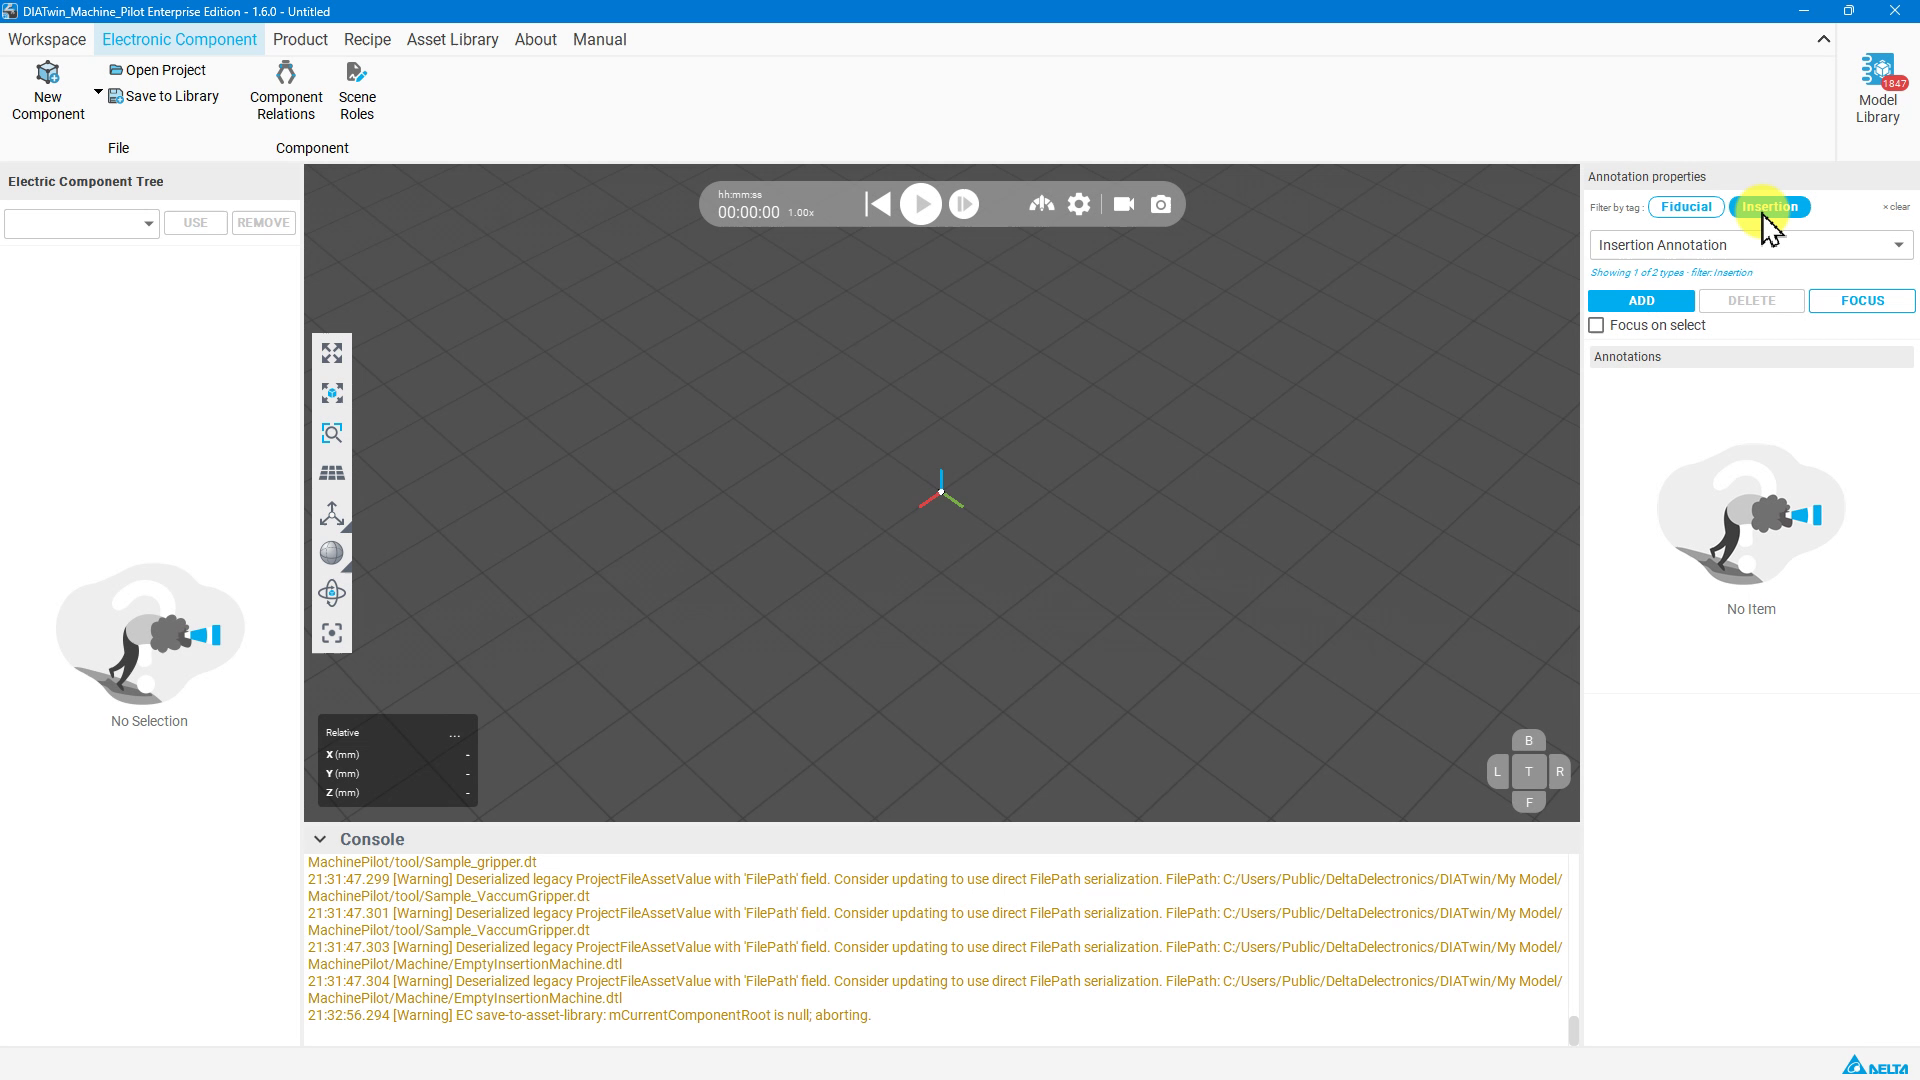This screenshot has height=1080, width=1920.
Task: Collapse the Console panel
Action: pos(319,840)
